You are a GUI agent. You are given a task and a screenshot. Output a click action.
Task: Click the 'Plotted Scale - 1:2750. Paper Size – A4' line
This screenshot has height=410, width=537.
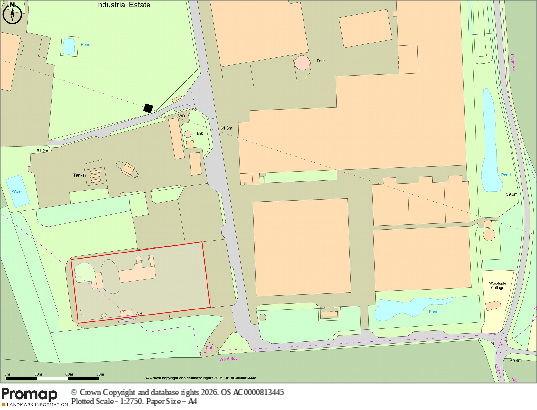tap(134, 401)
